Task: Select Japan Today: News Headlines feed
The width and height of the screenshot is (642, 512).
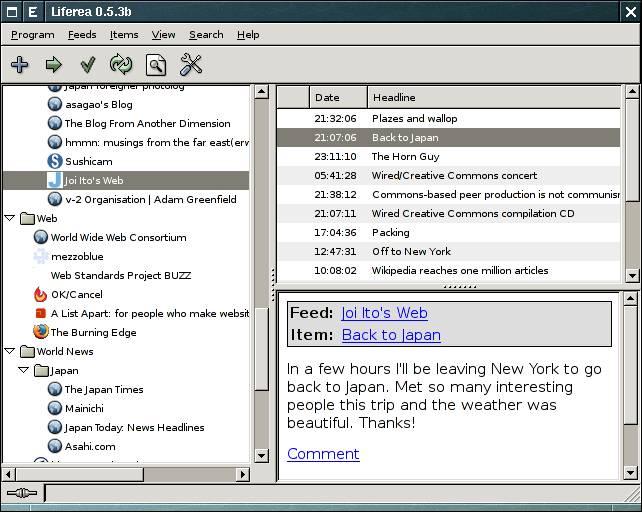Action: click(134, 427)
